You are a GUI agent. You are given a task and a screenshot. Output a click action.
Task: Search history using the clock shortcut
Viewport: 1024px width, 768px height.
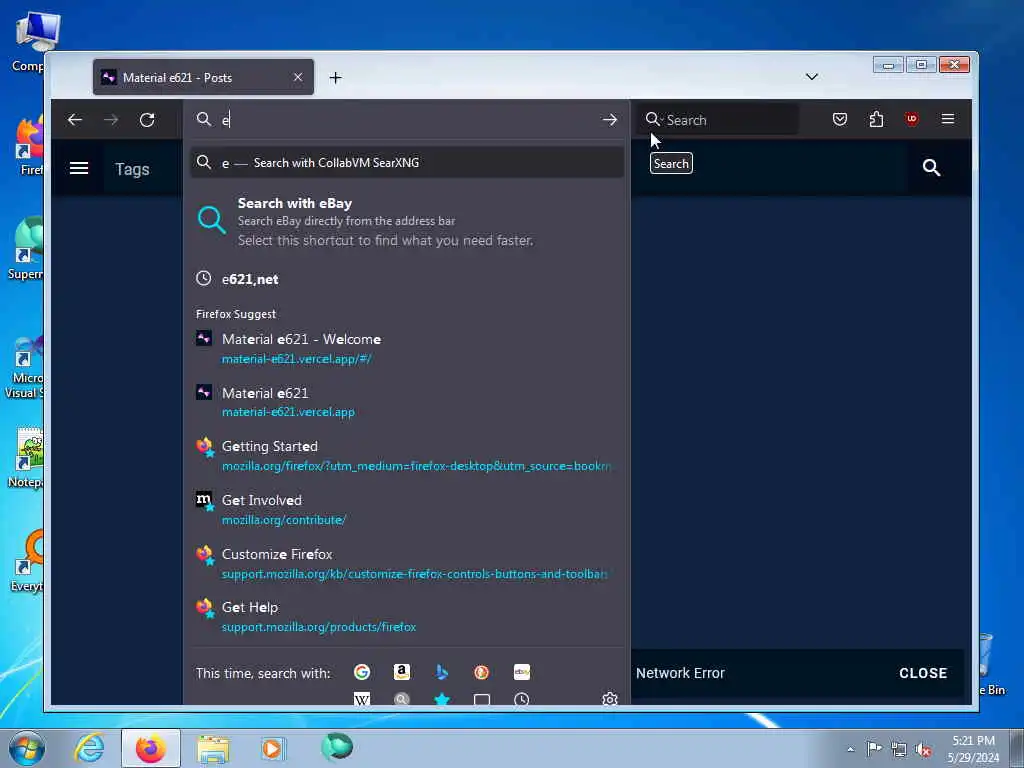tap(522, 699)
